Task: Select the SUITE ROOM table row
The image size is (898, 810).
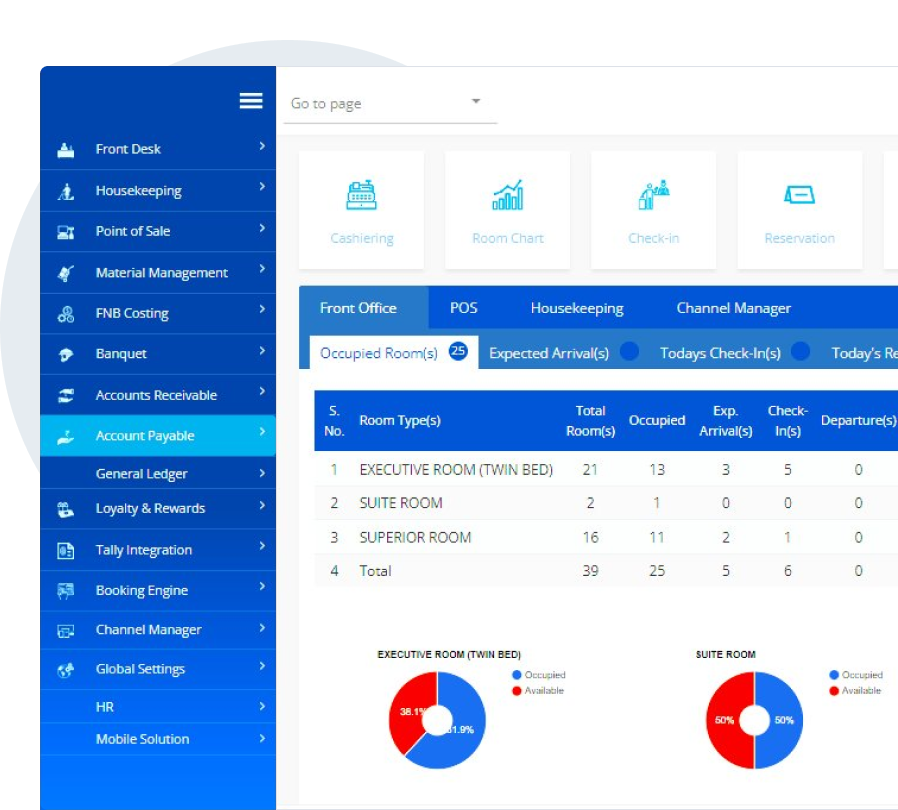Action: point(400,503)
